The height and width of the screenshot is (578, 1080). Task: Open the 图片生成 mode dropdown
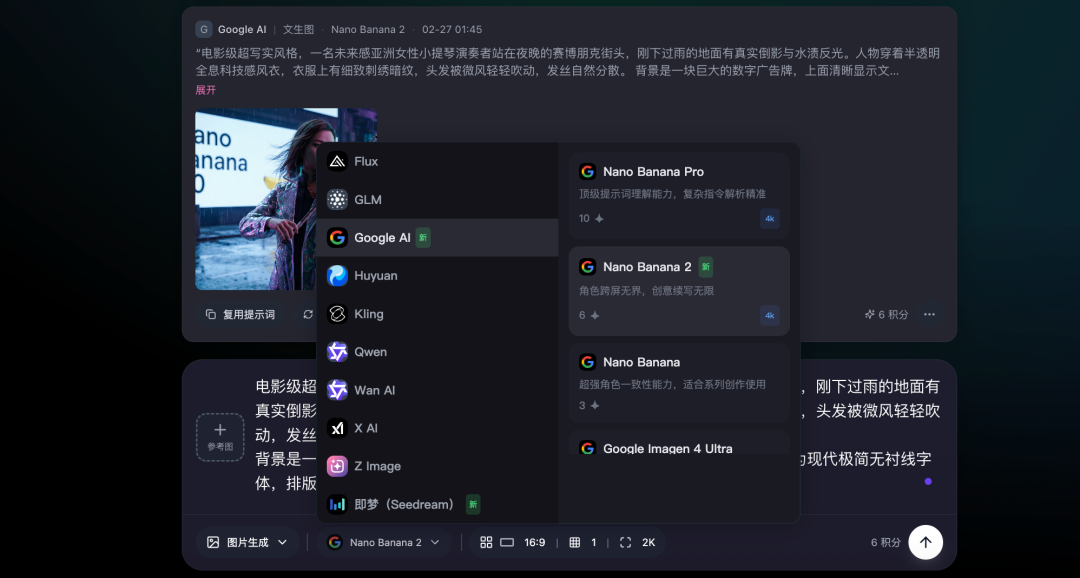(x=247, y=542)
